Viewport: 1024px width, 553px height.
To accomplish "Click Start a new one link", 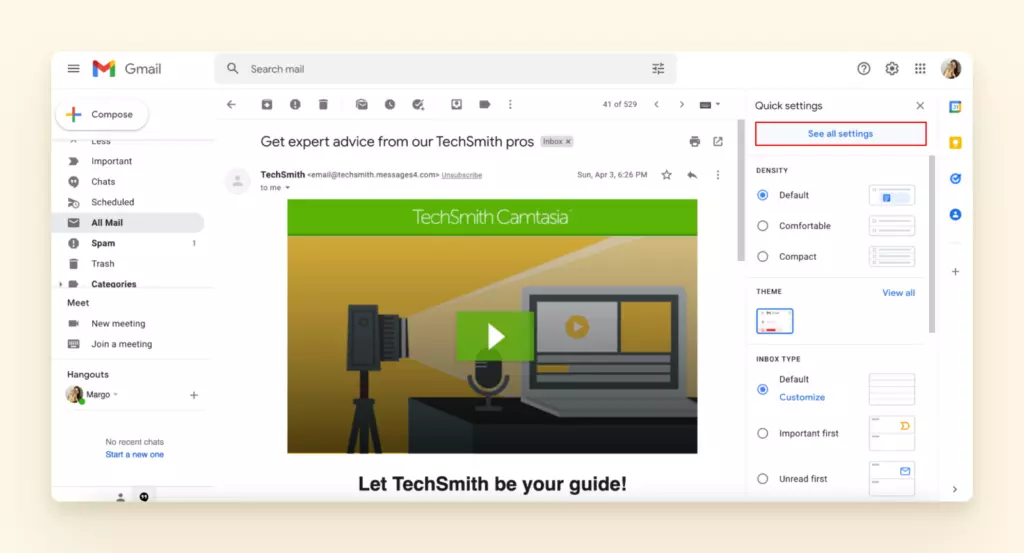I will (x=135, y=454).
